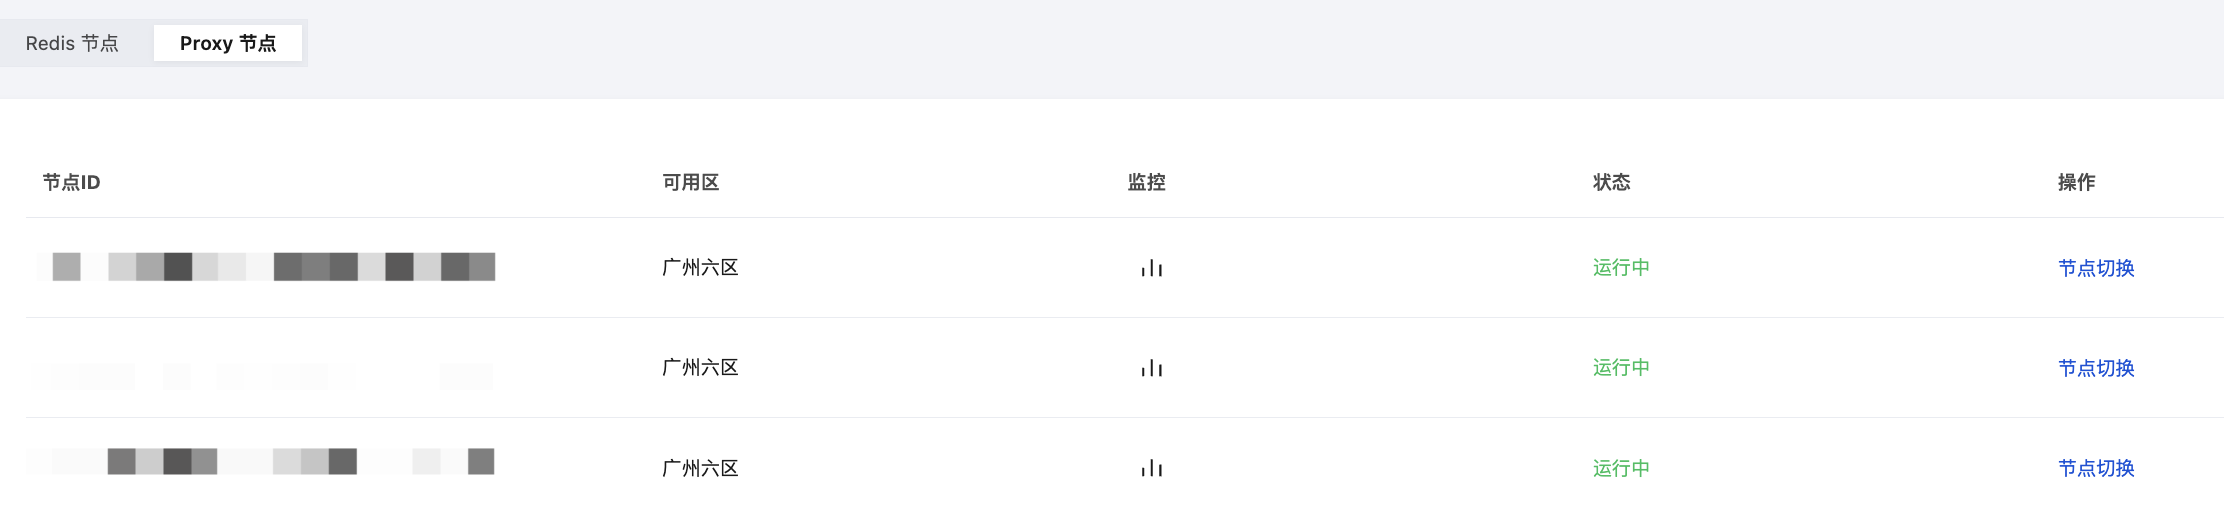Select the Proxy 节点 tab

pyautogui.click(x=228, y=43)
